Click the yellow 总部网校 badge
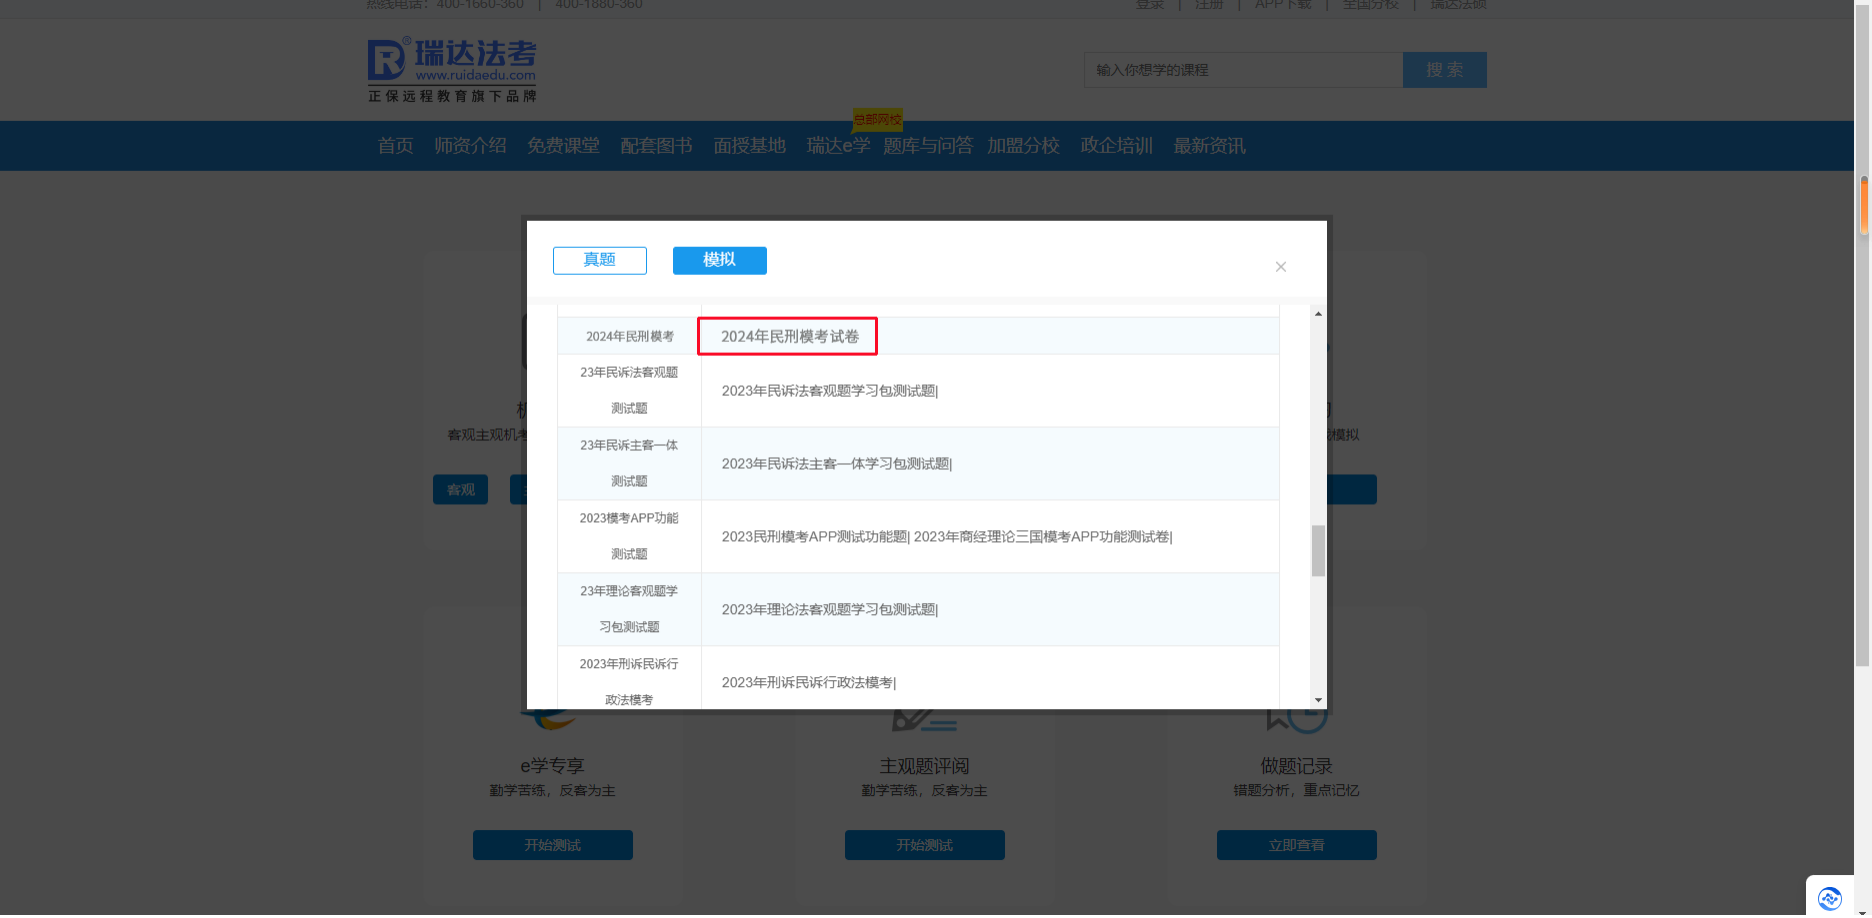Screen dimensions: 1872x918 coord(877,120)
